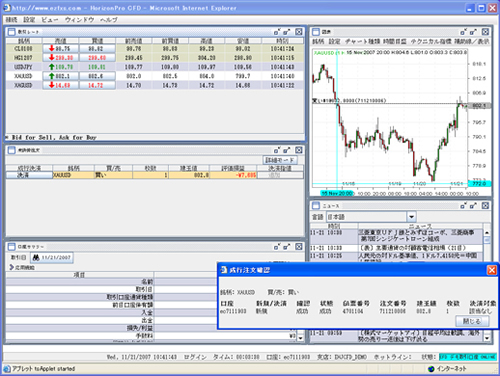Open the news language dropdown
Screen dimensions: 500x376
point(411,217)
